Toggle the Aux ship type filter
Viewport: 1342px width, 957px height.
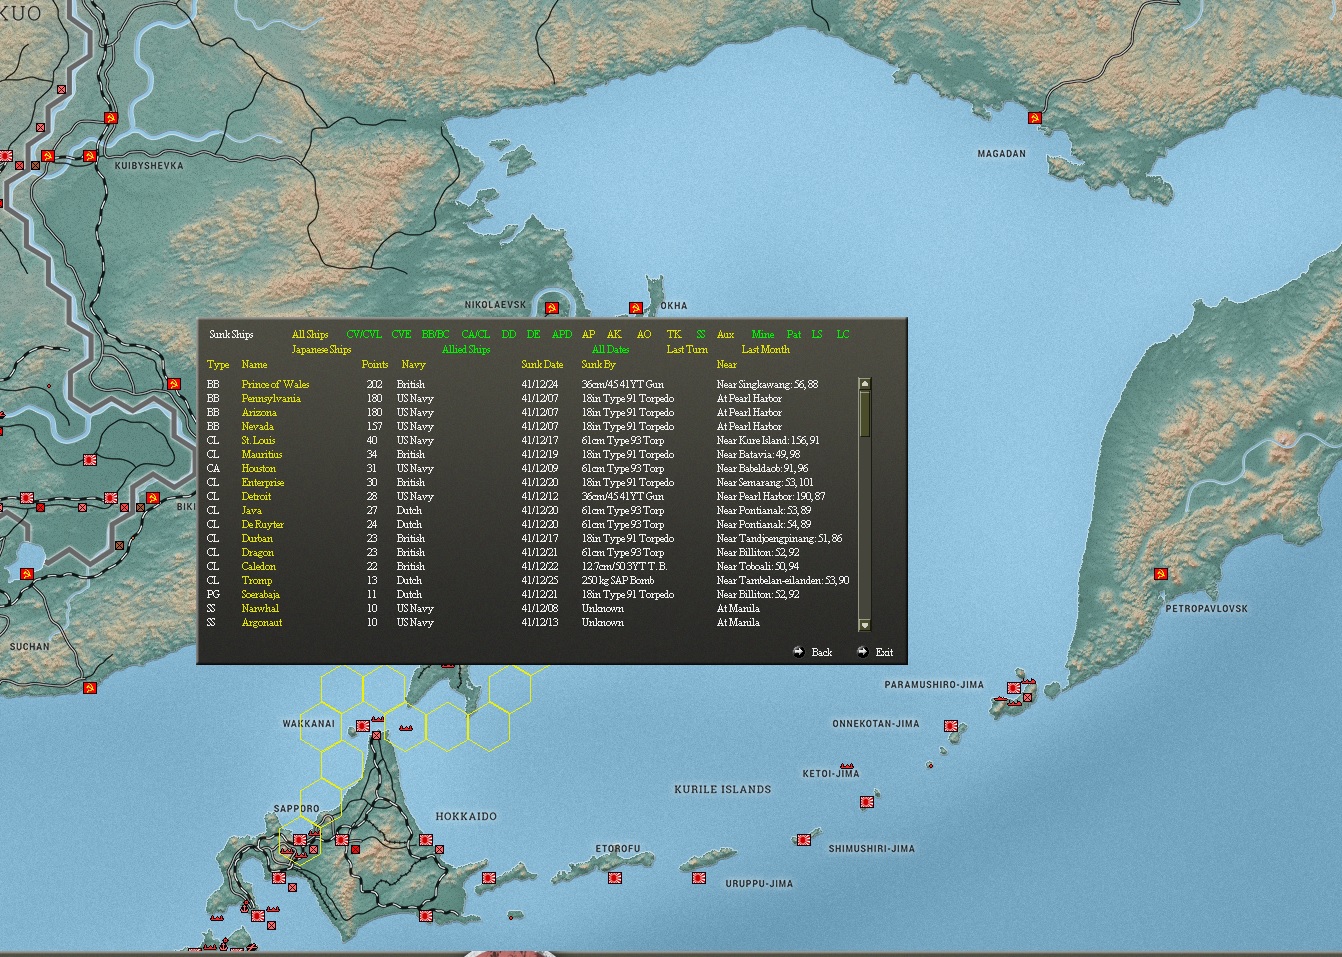pos(725,334)
